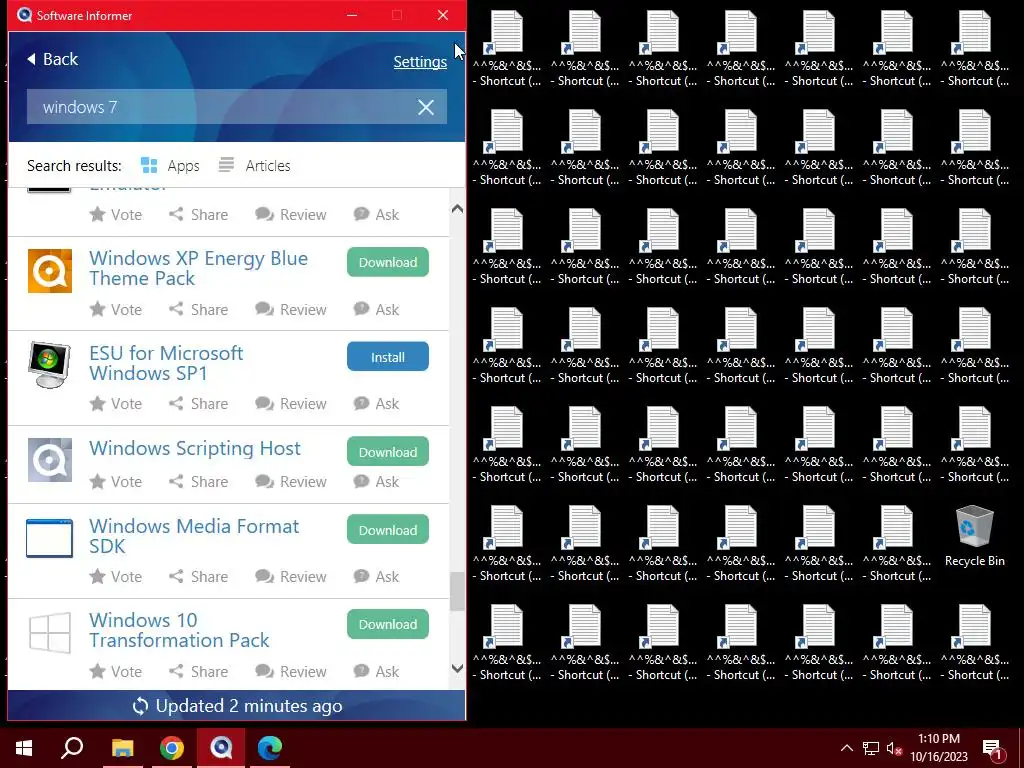The image size is (1024, 768).
Task: Ask about Windows Media Format SDK
Action: pyautogui.click(x=376, y=577)
